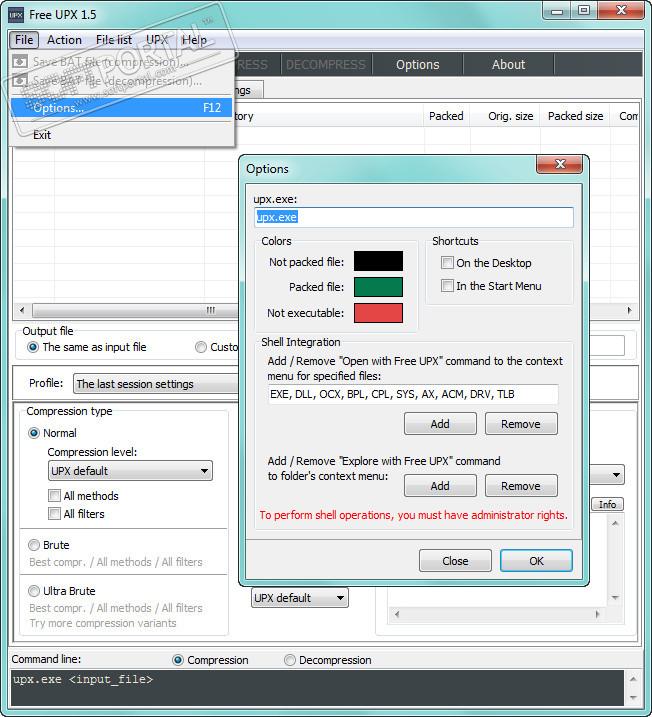Maximize the Free UPX window
This screenshot has width=652, height=717.
tap(584, 11)
